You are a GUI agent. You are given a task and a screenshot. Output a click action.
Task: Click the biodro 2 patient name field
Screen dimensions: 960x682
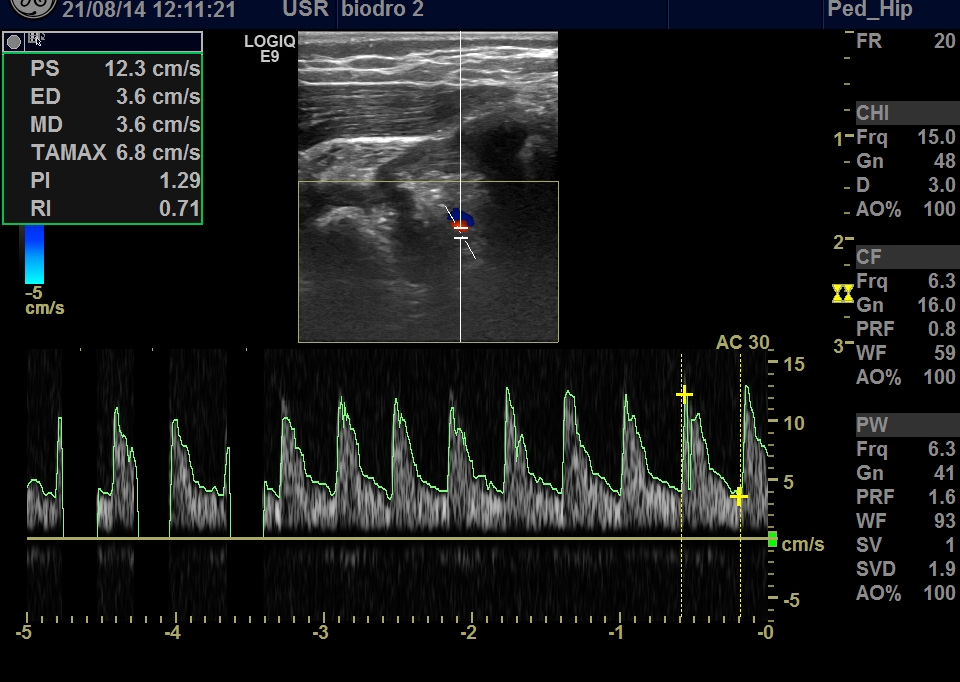tap(383, 10)
